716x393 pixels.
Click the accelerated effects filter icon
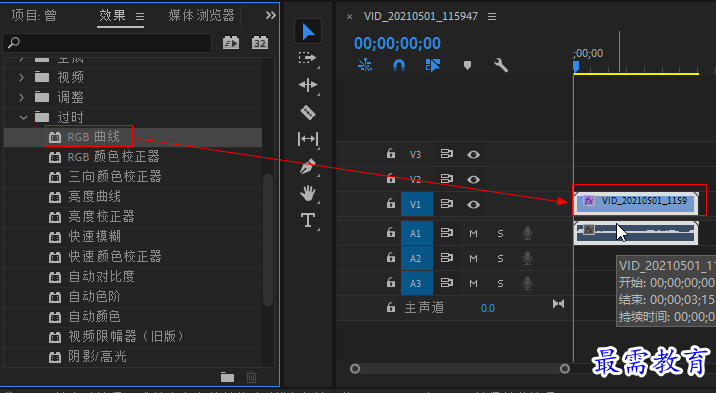(x=231, y=43)
